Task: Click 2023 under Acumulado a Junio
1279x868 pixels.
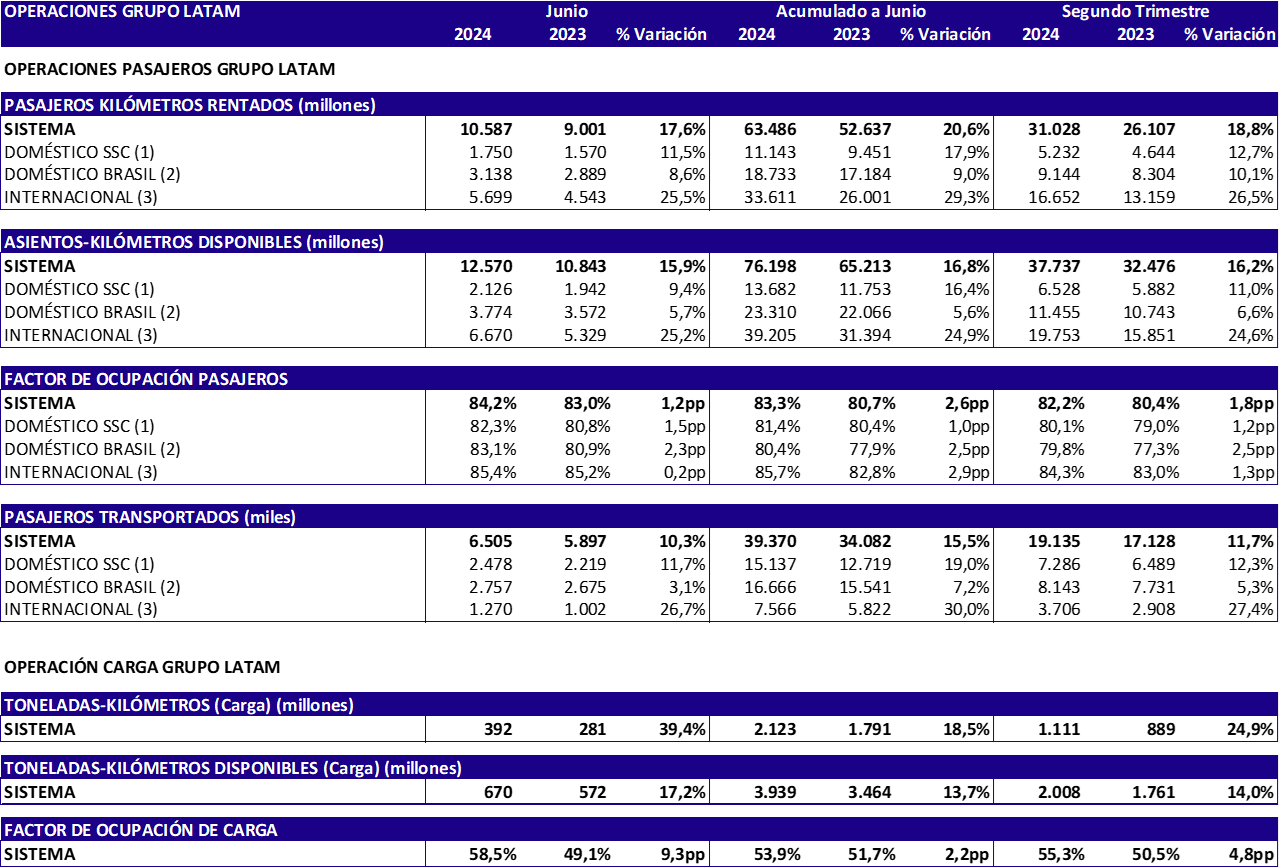Action: point(852,34)
